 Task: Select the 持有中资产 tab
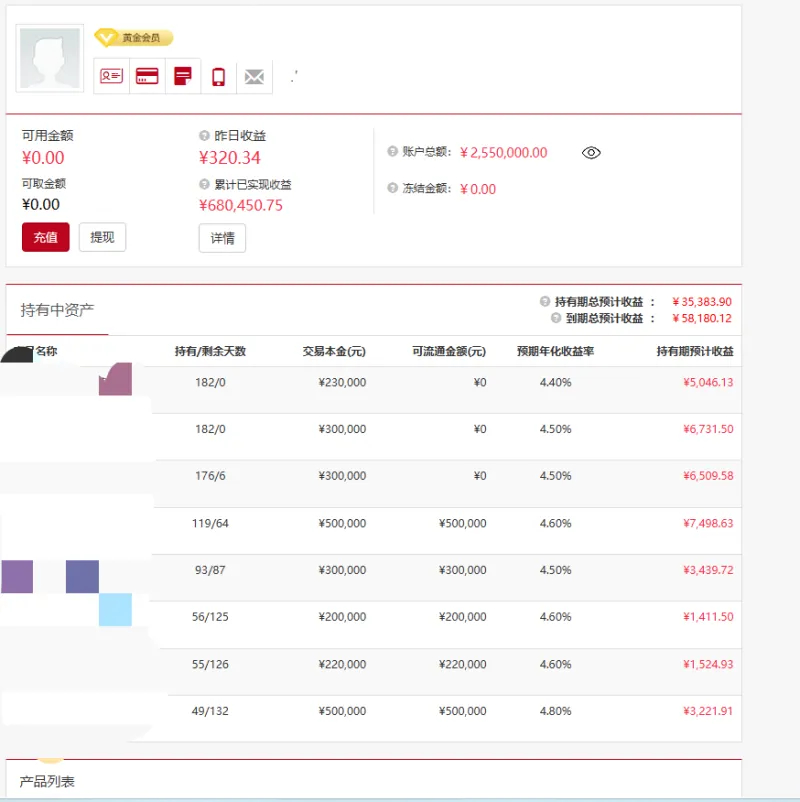[x=57, y=311]
